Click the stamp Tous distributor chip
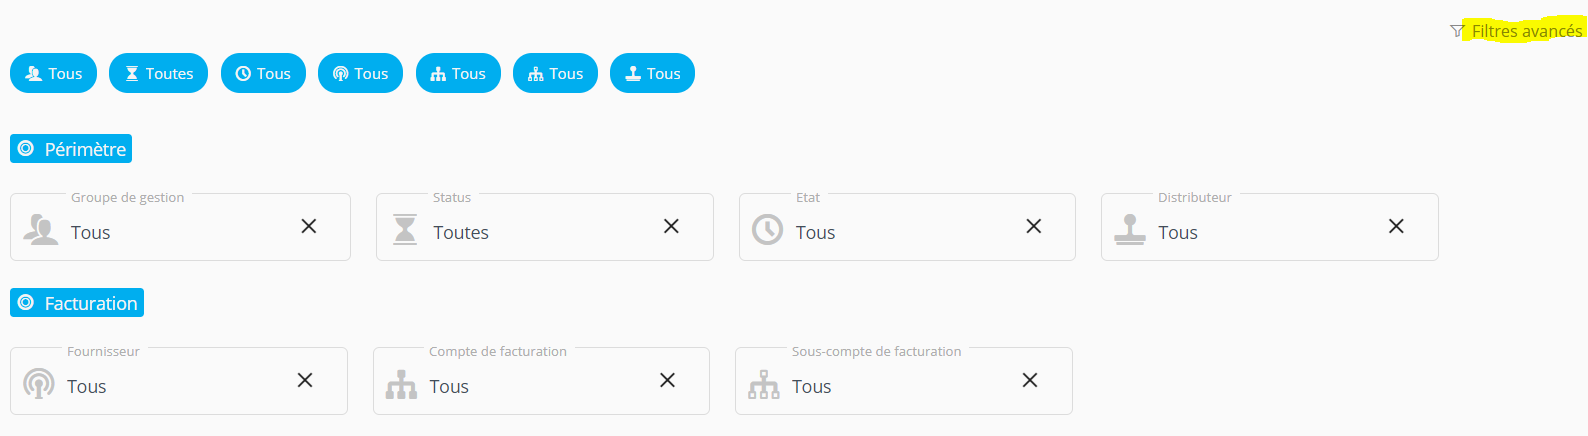The image size is (1588, 436). [x=652, y=74]
